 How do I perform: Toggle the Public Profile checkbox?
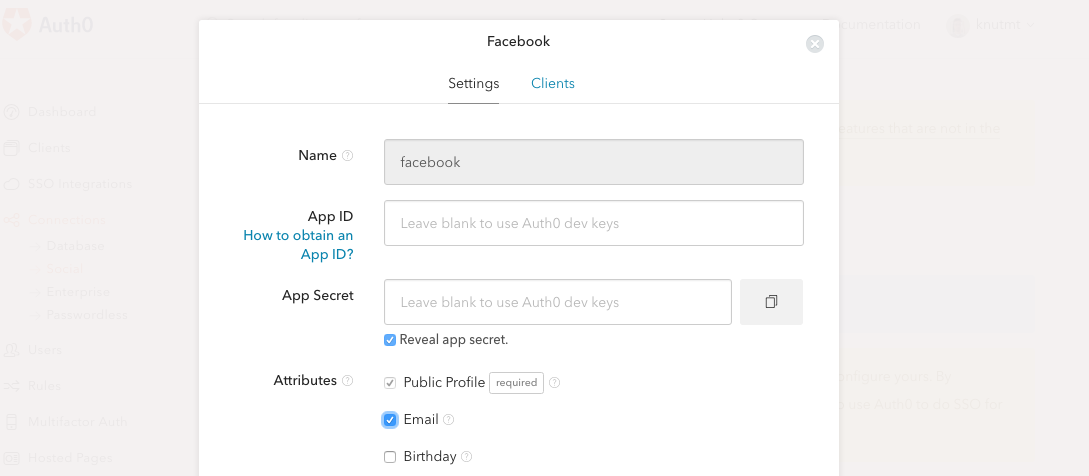tap(390, 383)
